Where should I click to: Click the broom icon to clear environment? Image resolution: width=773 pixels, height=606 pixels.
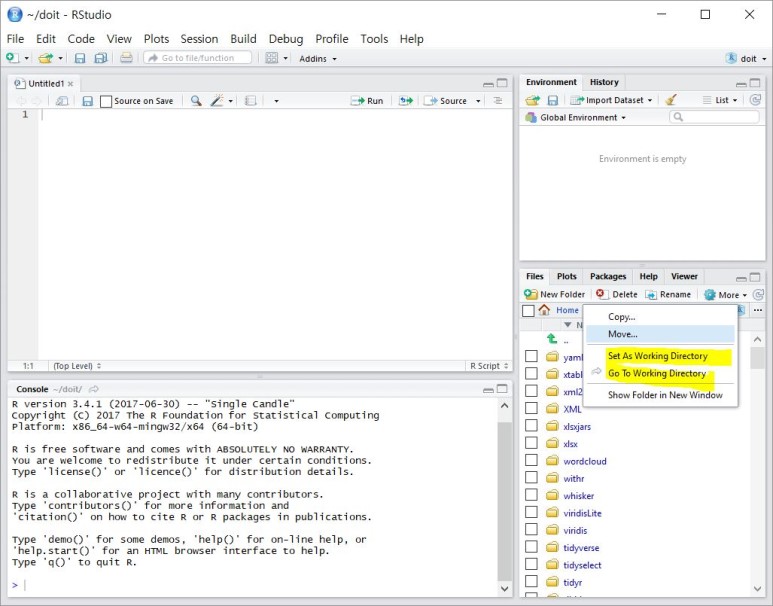click(670, 100)
